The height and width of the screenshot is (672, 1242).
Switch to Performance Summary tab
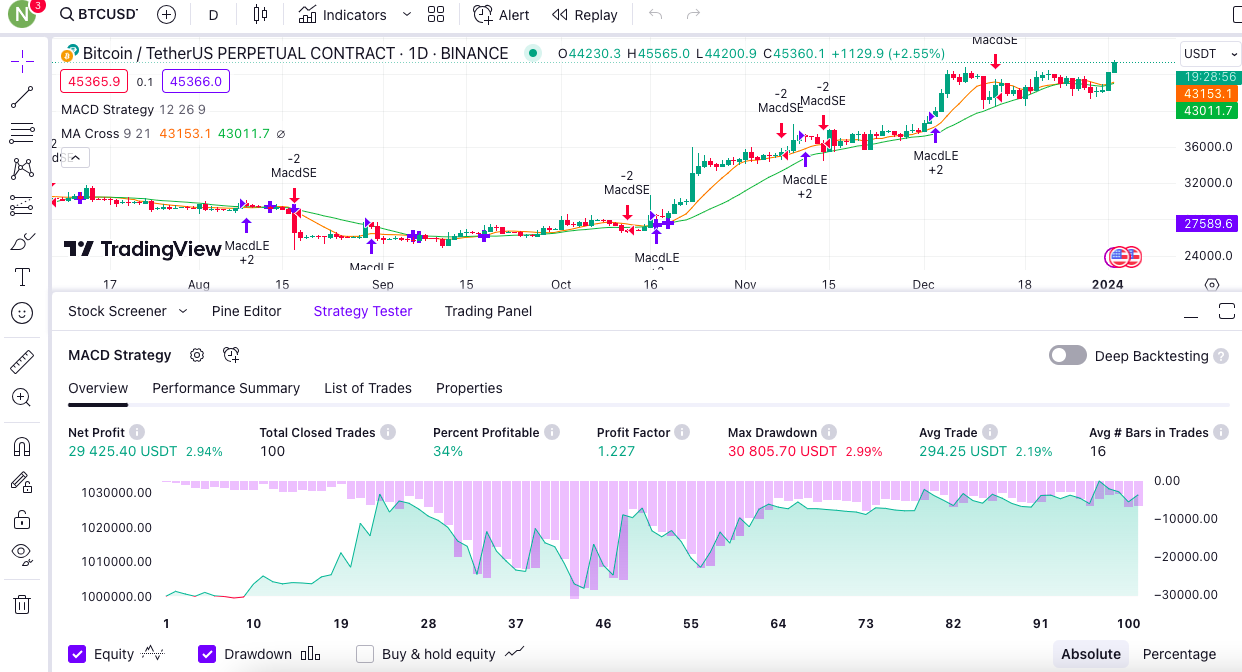click(226, 388)
